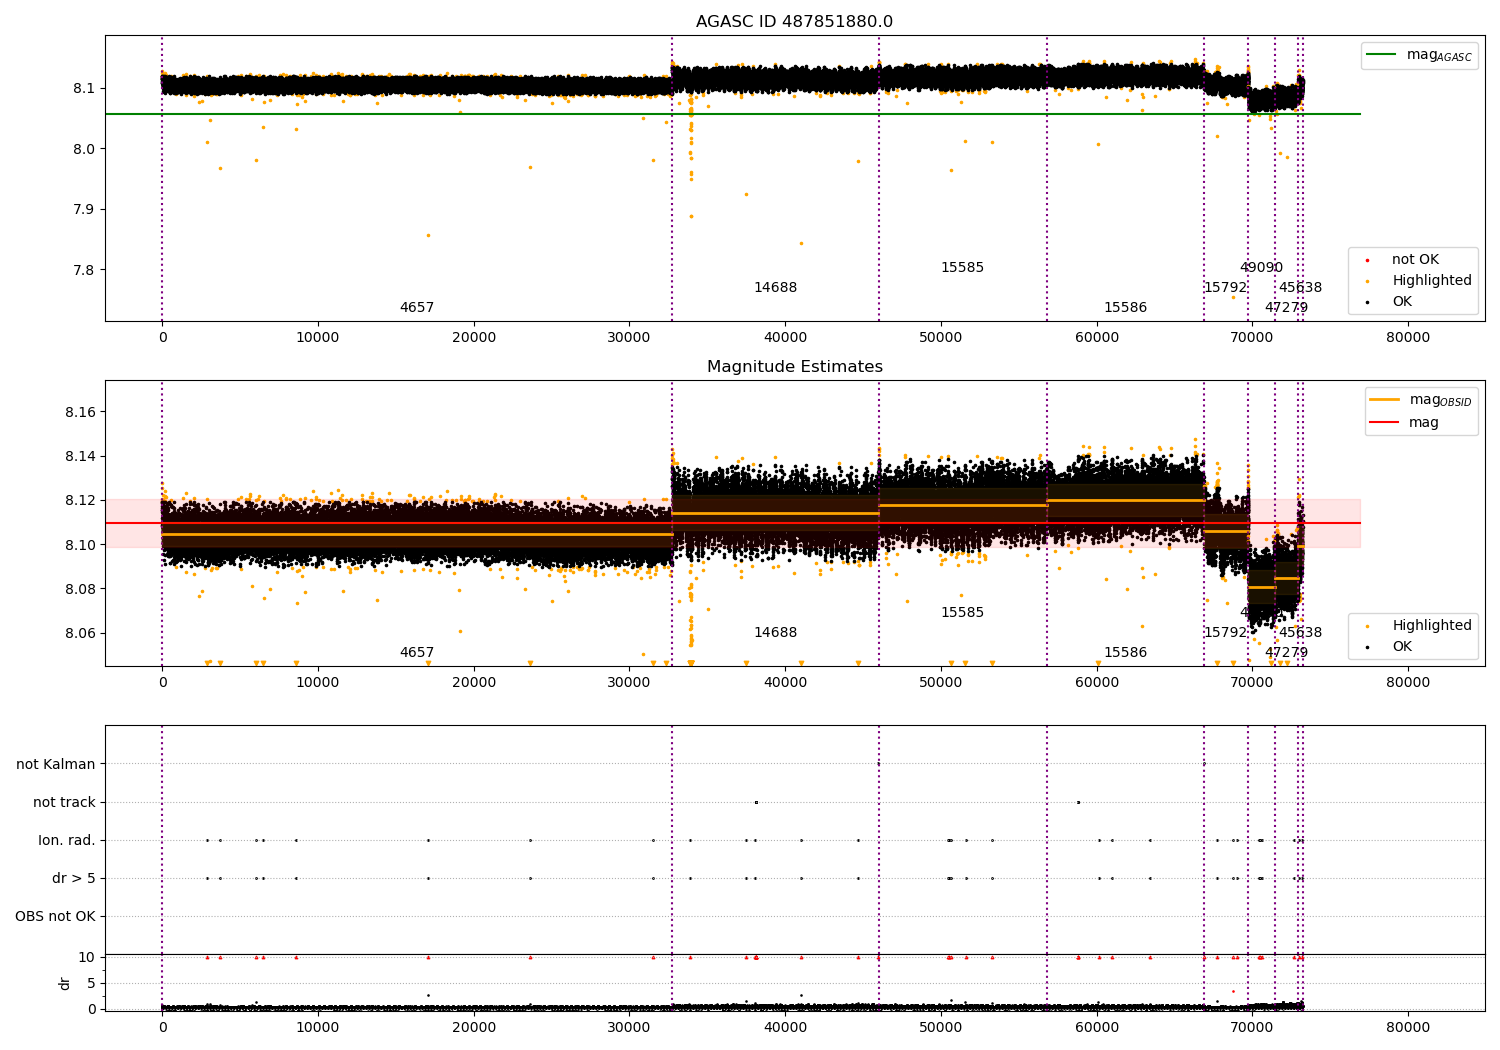Click obsid label 15586 in the top plot
The width and height of the screenshot is (1500, 1050).
coord(1125,308)
